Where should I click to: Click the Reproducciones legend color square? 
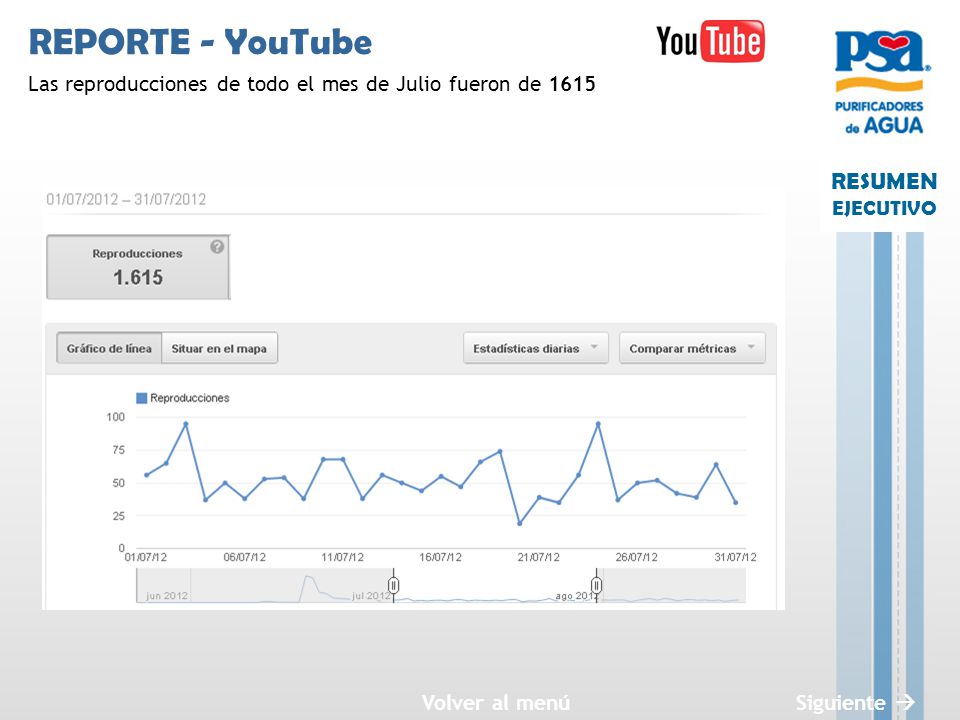coord(141,398)
